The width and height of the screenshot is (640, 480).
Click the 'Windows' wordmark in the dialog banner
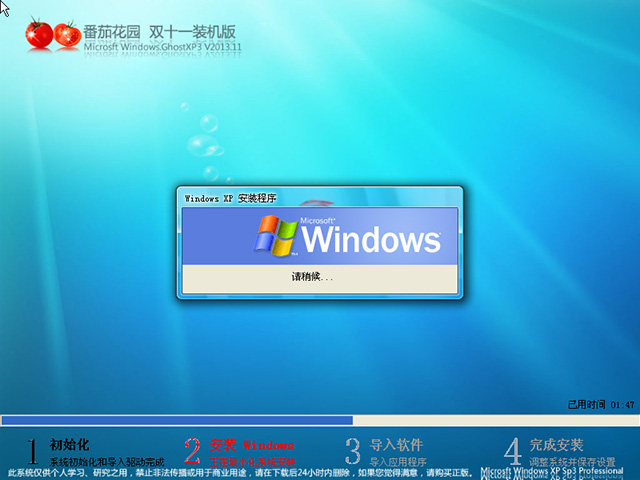pyautogui.click(x=371, y=240)
